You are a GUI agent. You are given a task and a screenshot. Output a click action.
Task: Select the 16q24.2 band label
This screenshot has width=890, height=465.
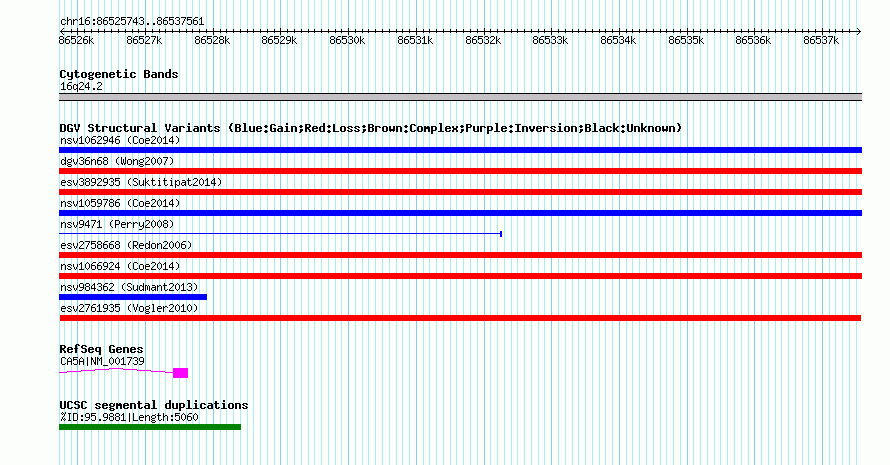(81, 86)
